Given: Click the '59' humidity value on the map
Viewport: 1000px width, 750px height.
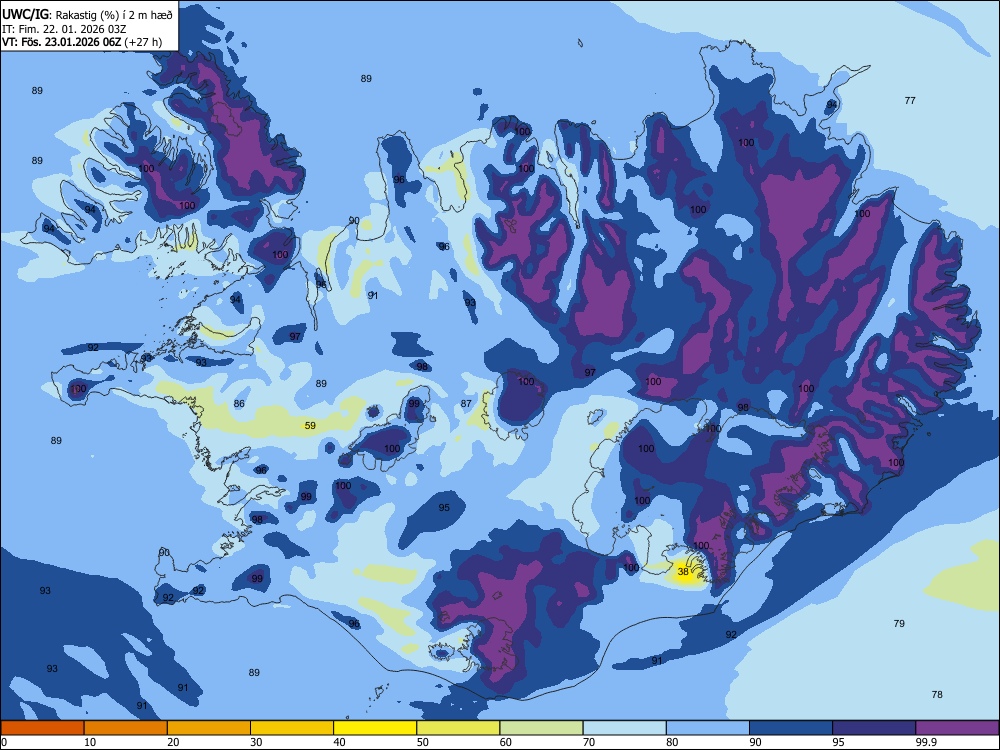Looking at the screenshot, I should (x=310, y=425).
